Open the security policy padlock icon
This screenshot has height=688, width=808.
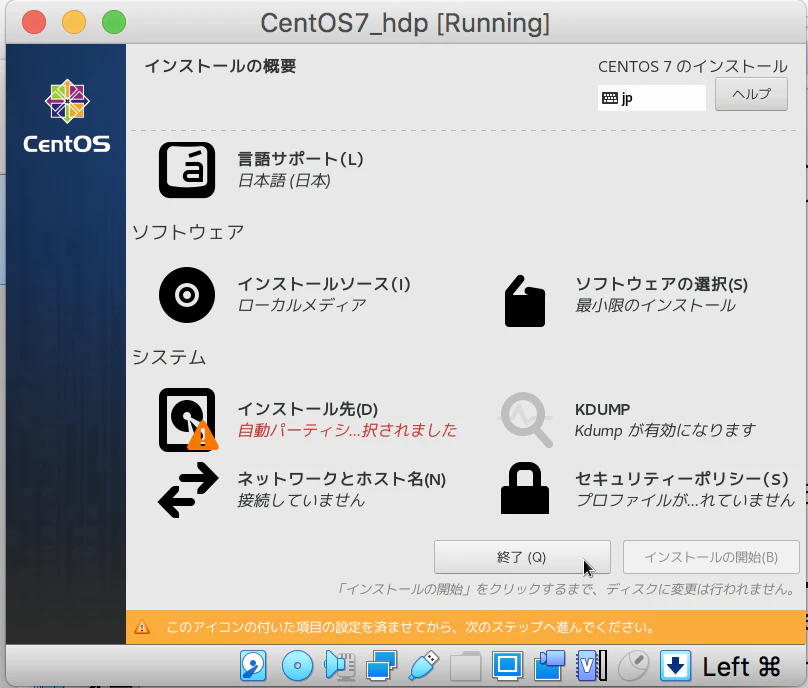point(525,488)
